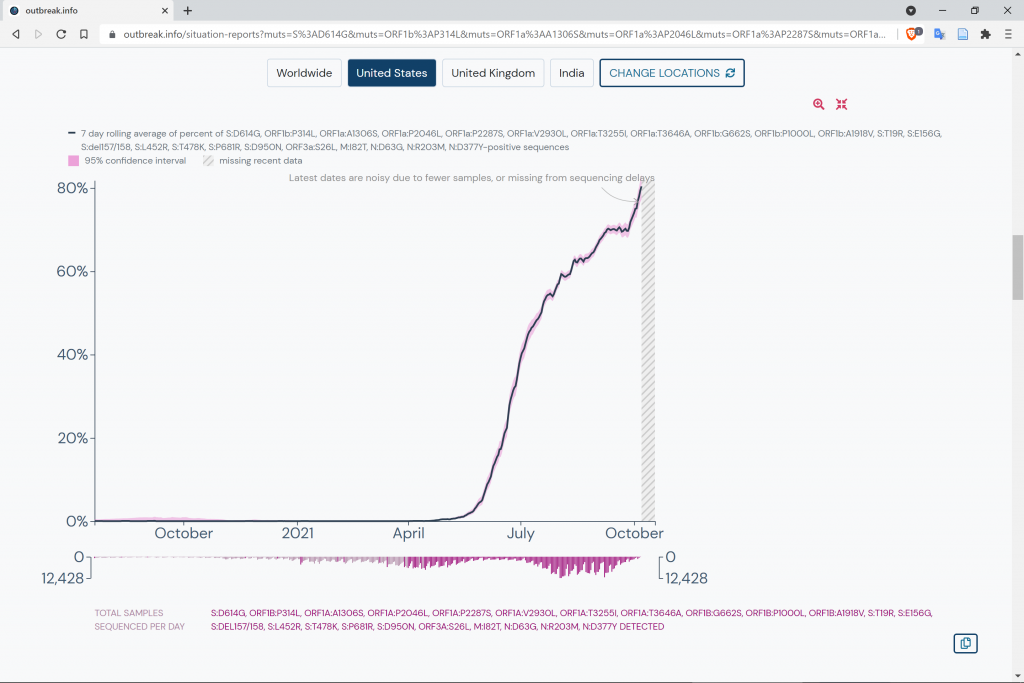Click the reset zoom compress icon
This screenshot has width=1024, height=683.
pos(842,104)
